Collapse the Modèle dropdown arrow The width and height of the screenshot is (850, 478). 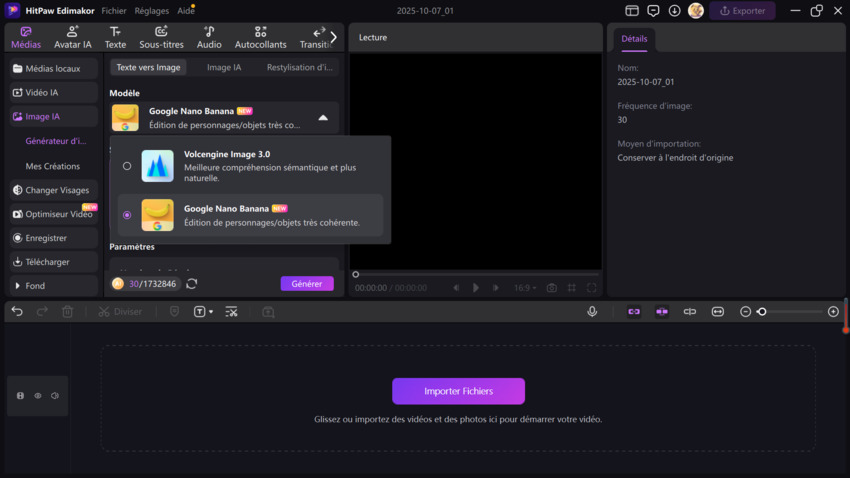(323, 118)
